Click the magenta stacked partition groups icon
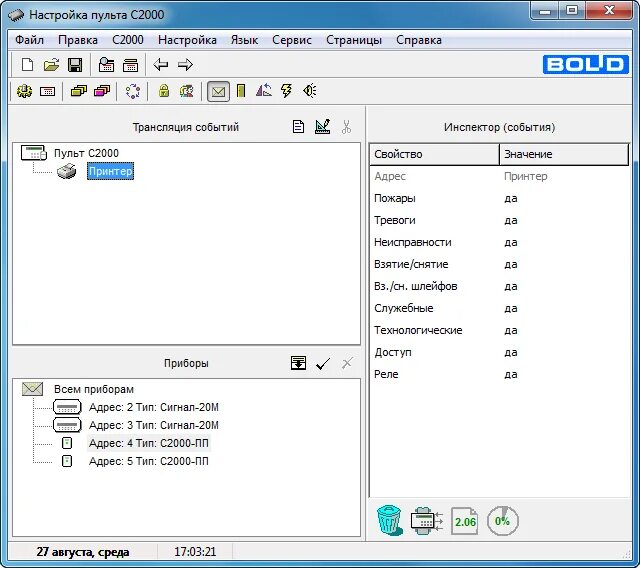The image size is (640, 568). tap(102, 91)
